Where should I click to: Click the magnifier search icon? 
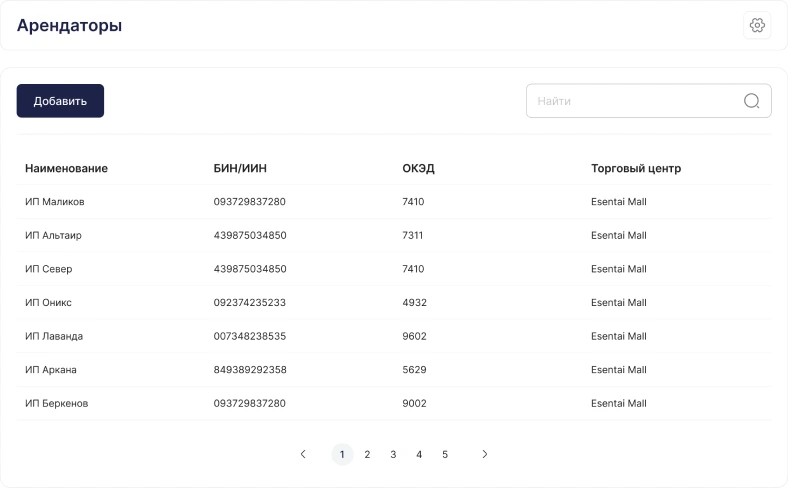(751, 101)
